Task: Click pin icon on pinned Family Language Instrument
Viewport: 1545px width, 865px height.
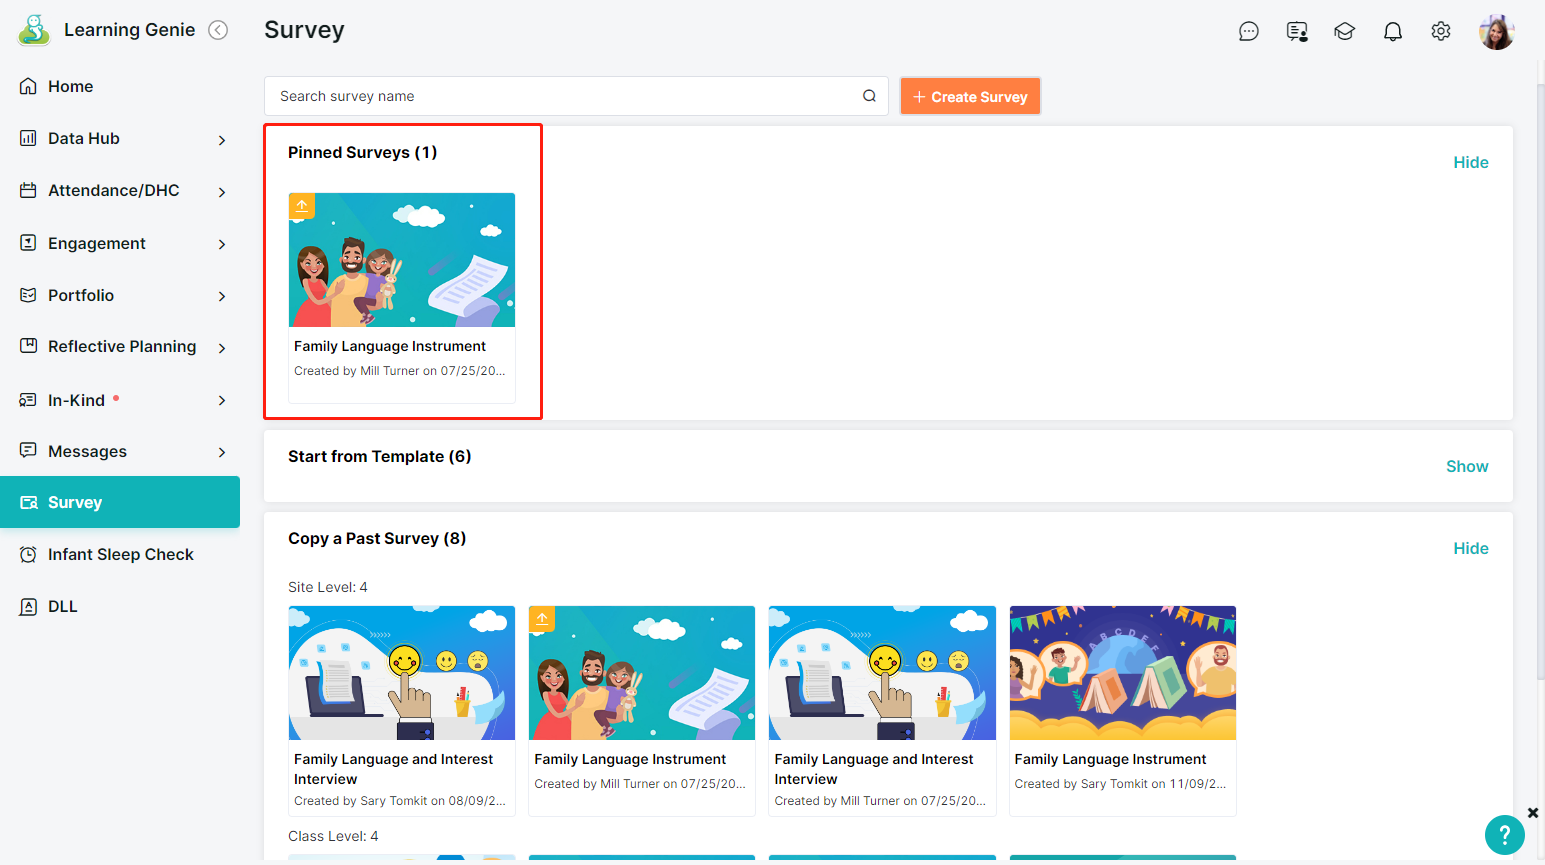Action: tap(302, 206)
